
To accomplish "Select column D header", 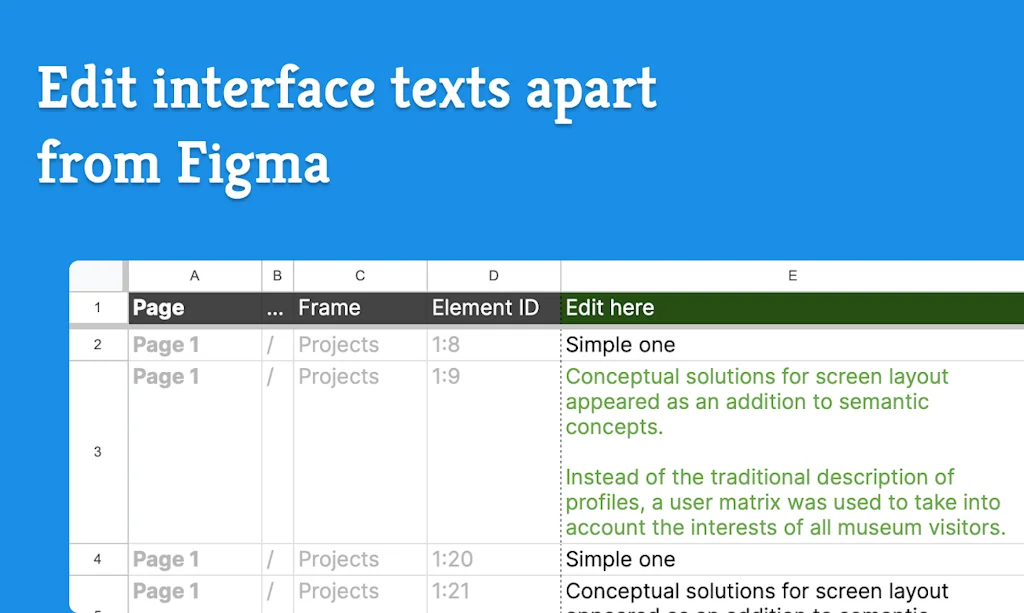I will pyautogui.click(x=493, y=276).
